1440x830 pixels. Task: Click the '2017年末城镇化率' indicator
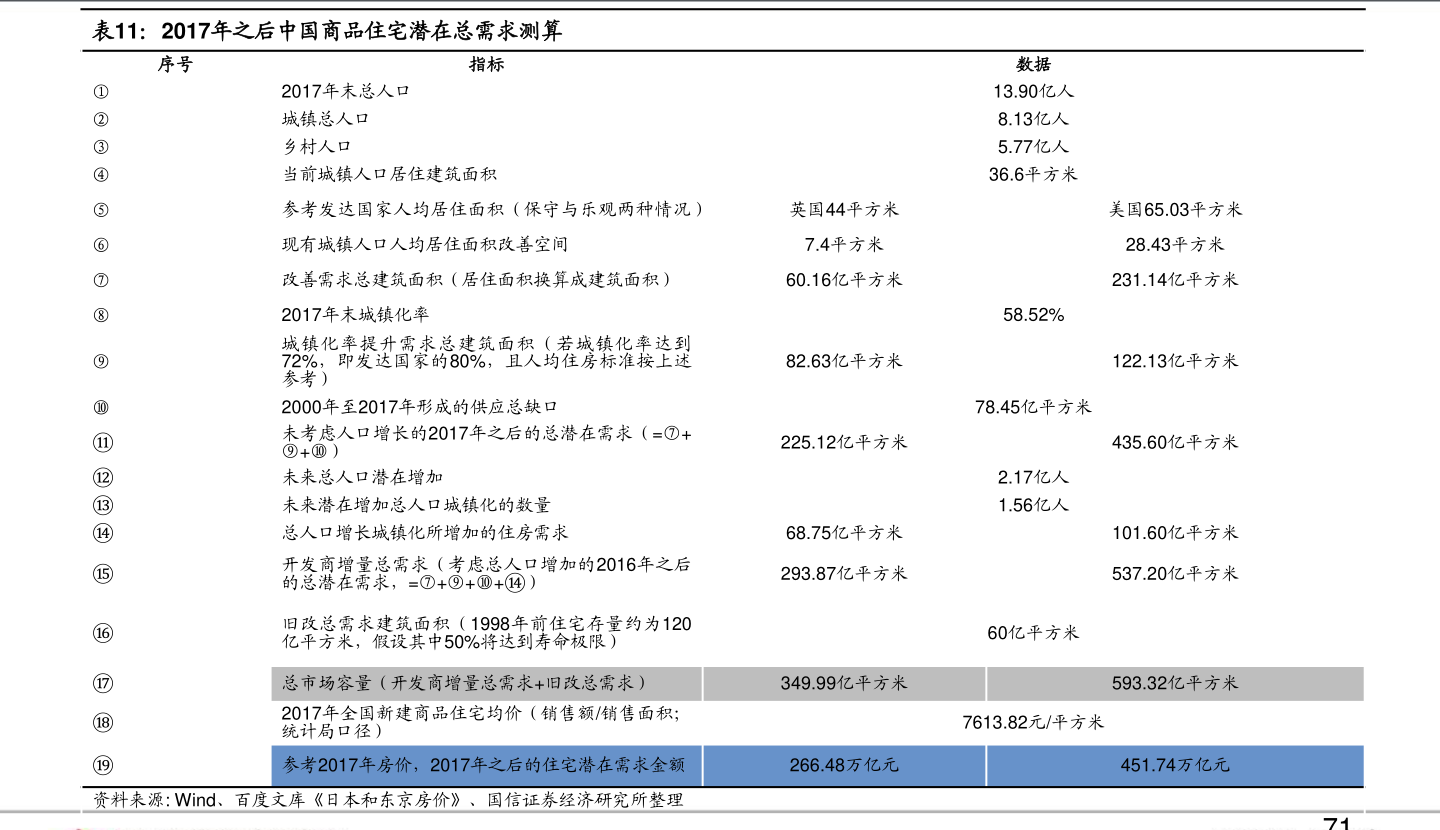tap(355, 315)
